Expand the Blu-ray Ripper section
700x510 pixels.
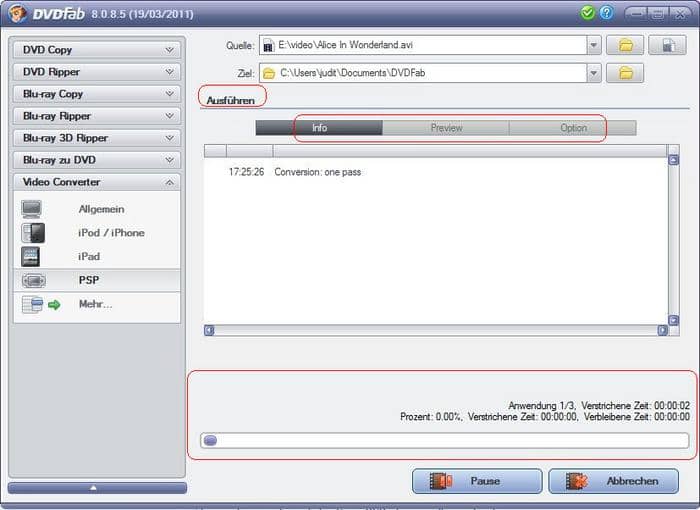(97, 116)
